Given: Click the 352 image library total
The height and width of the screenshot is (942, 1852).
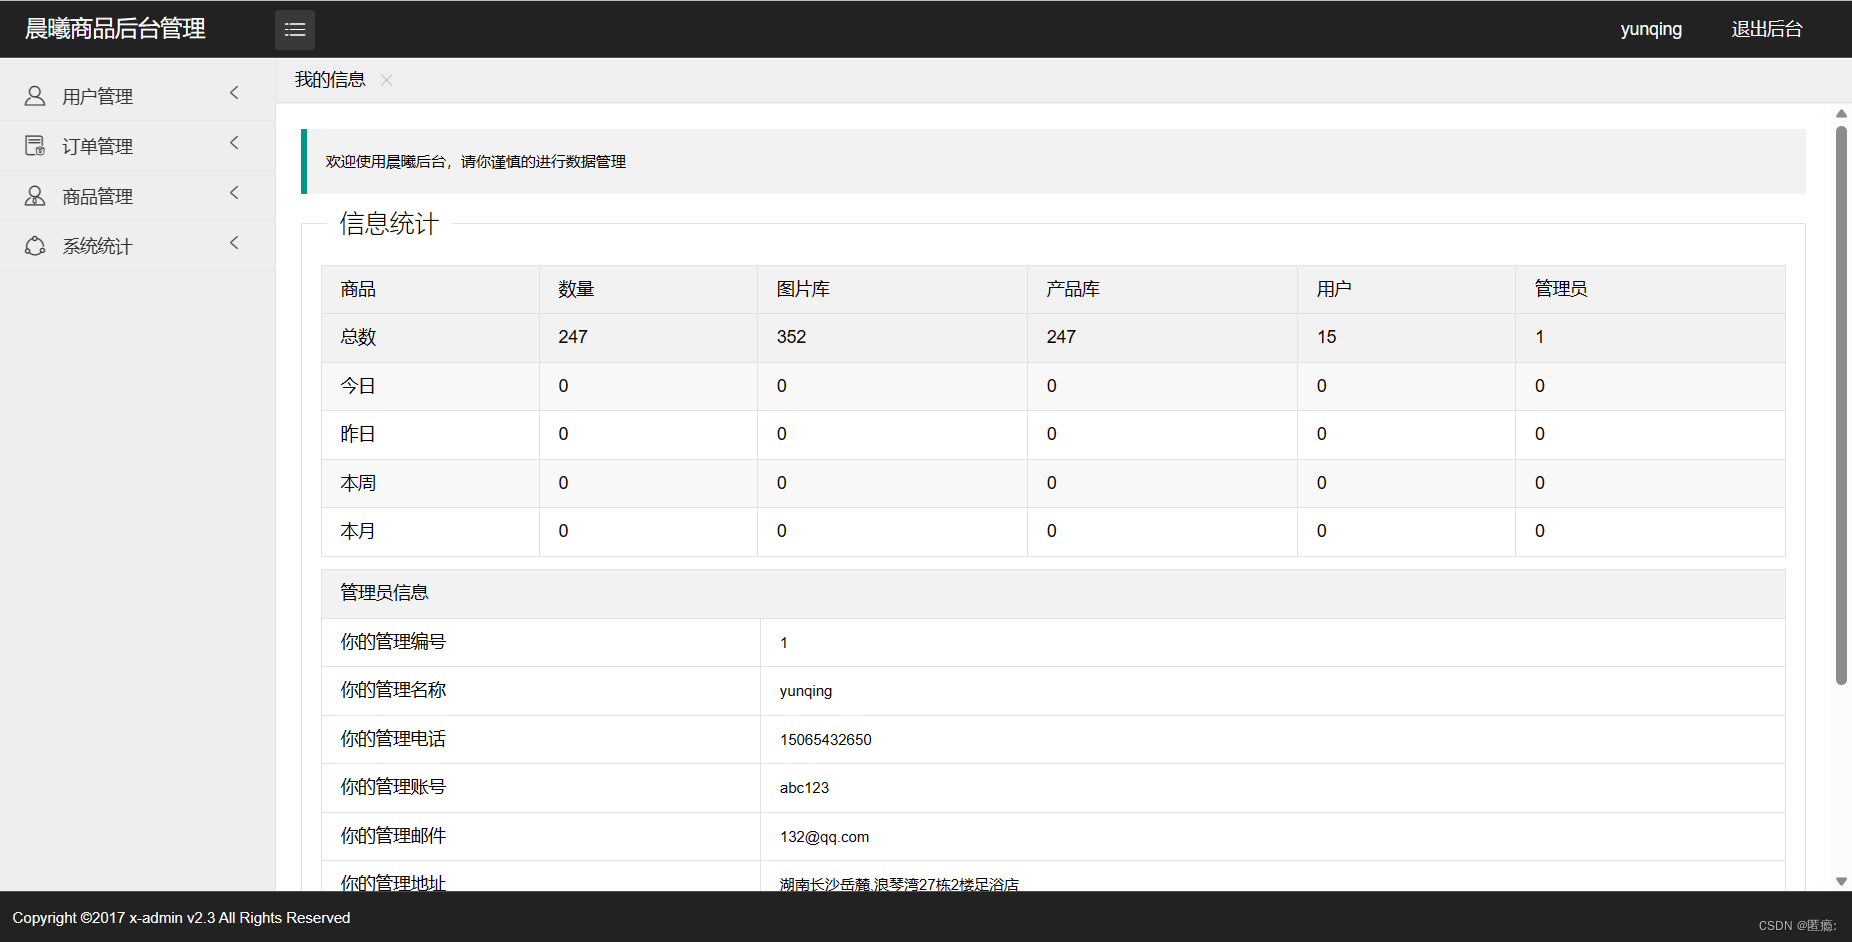Looking at the screenshot, I should (x=791, y=337).
